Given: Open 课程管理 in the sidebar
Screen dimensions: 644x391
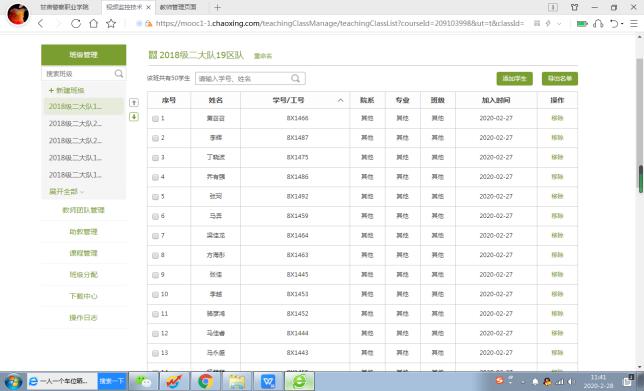Looking at the screenshot, I should (83, 253).
